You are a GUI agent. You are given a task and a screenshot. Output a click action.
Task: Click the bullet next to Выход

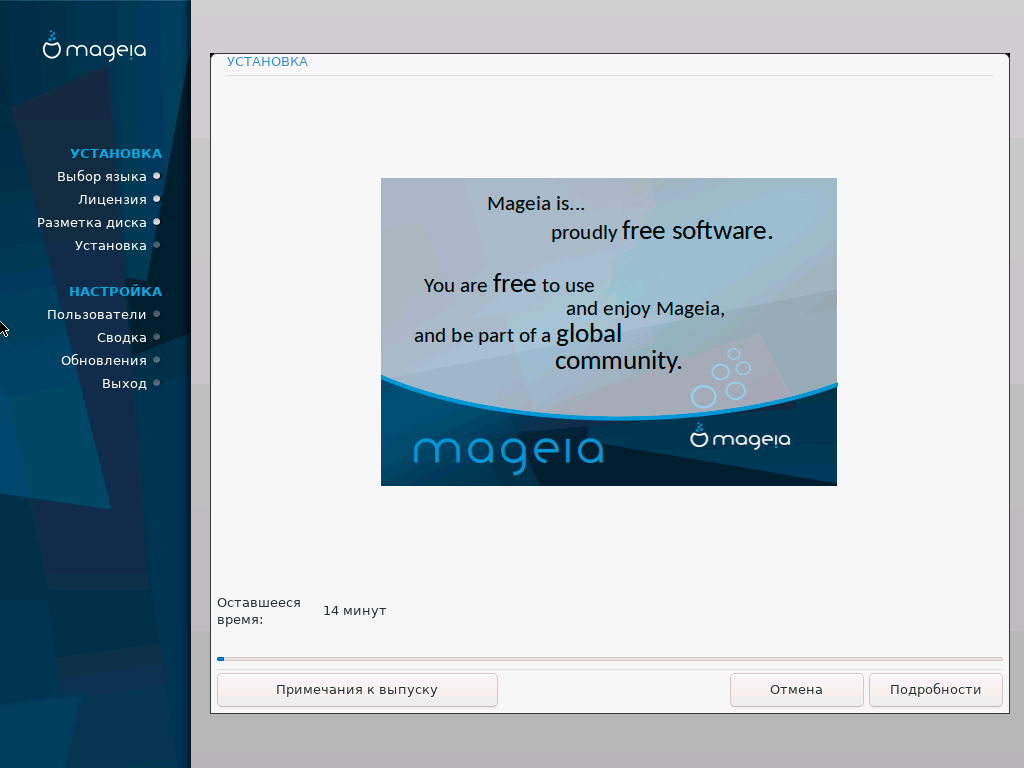pos(157,383)
